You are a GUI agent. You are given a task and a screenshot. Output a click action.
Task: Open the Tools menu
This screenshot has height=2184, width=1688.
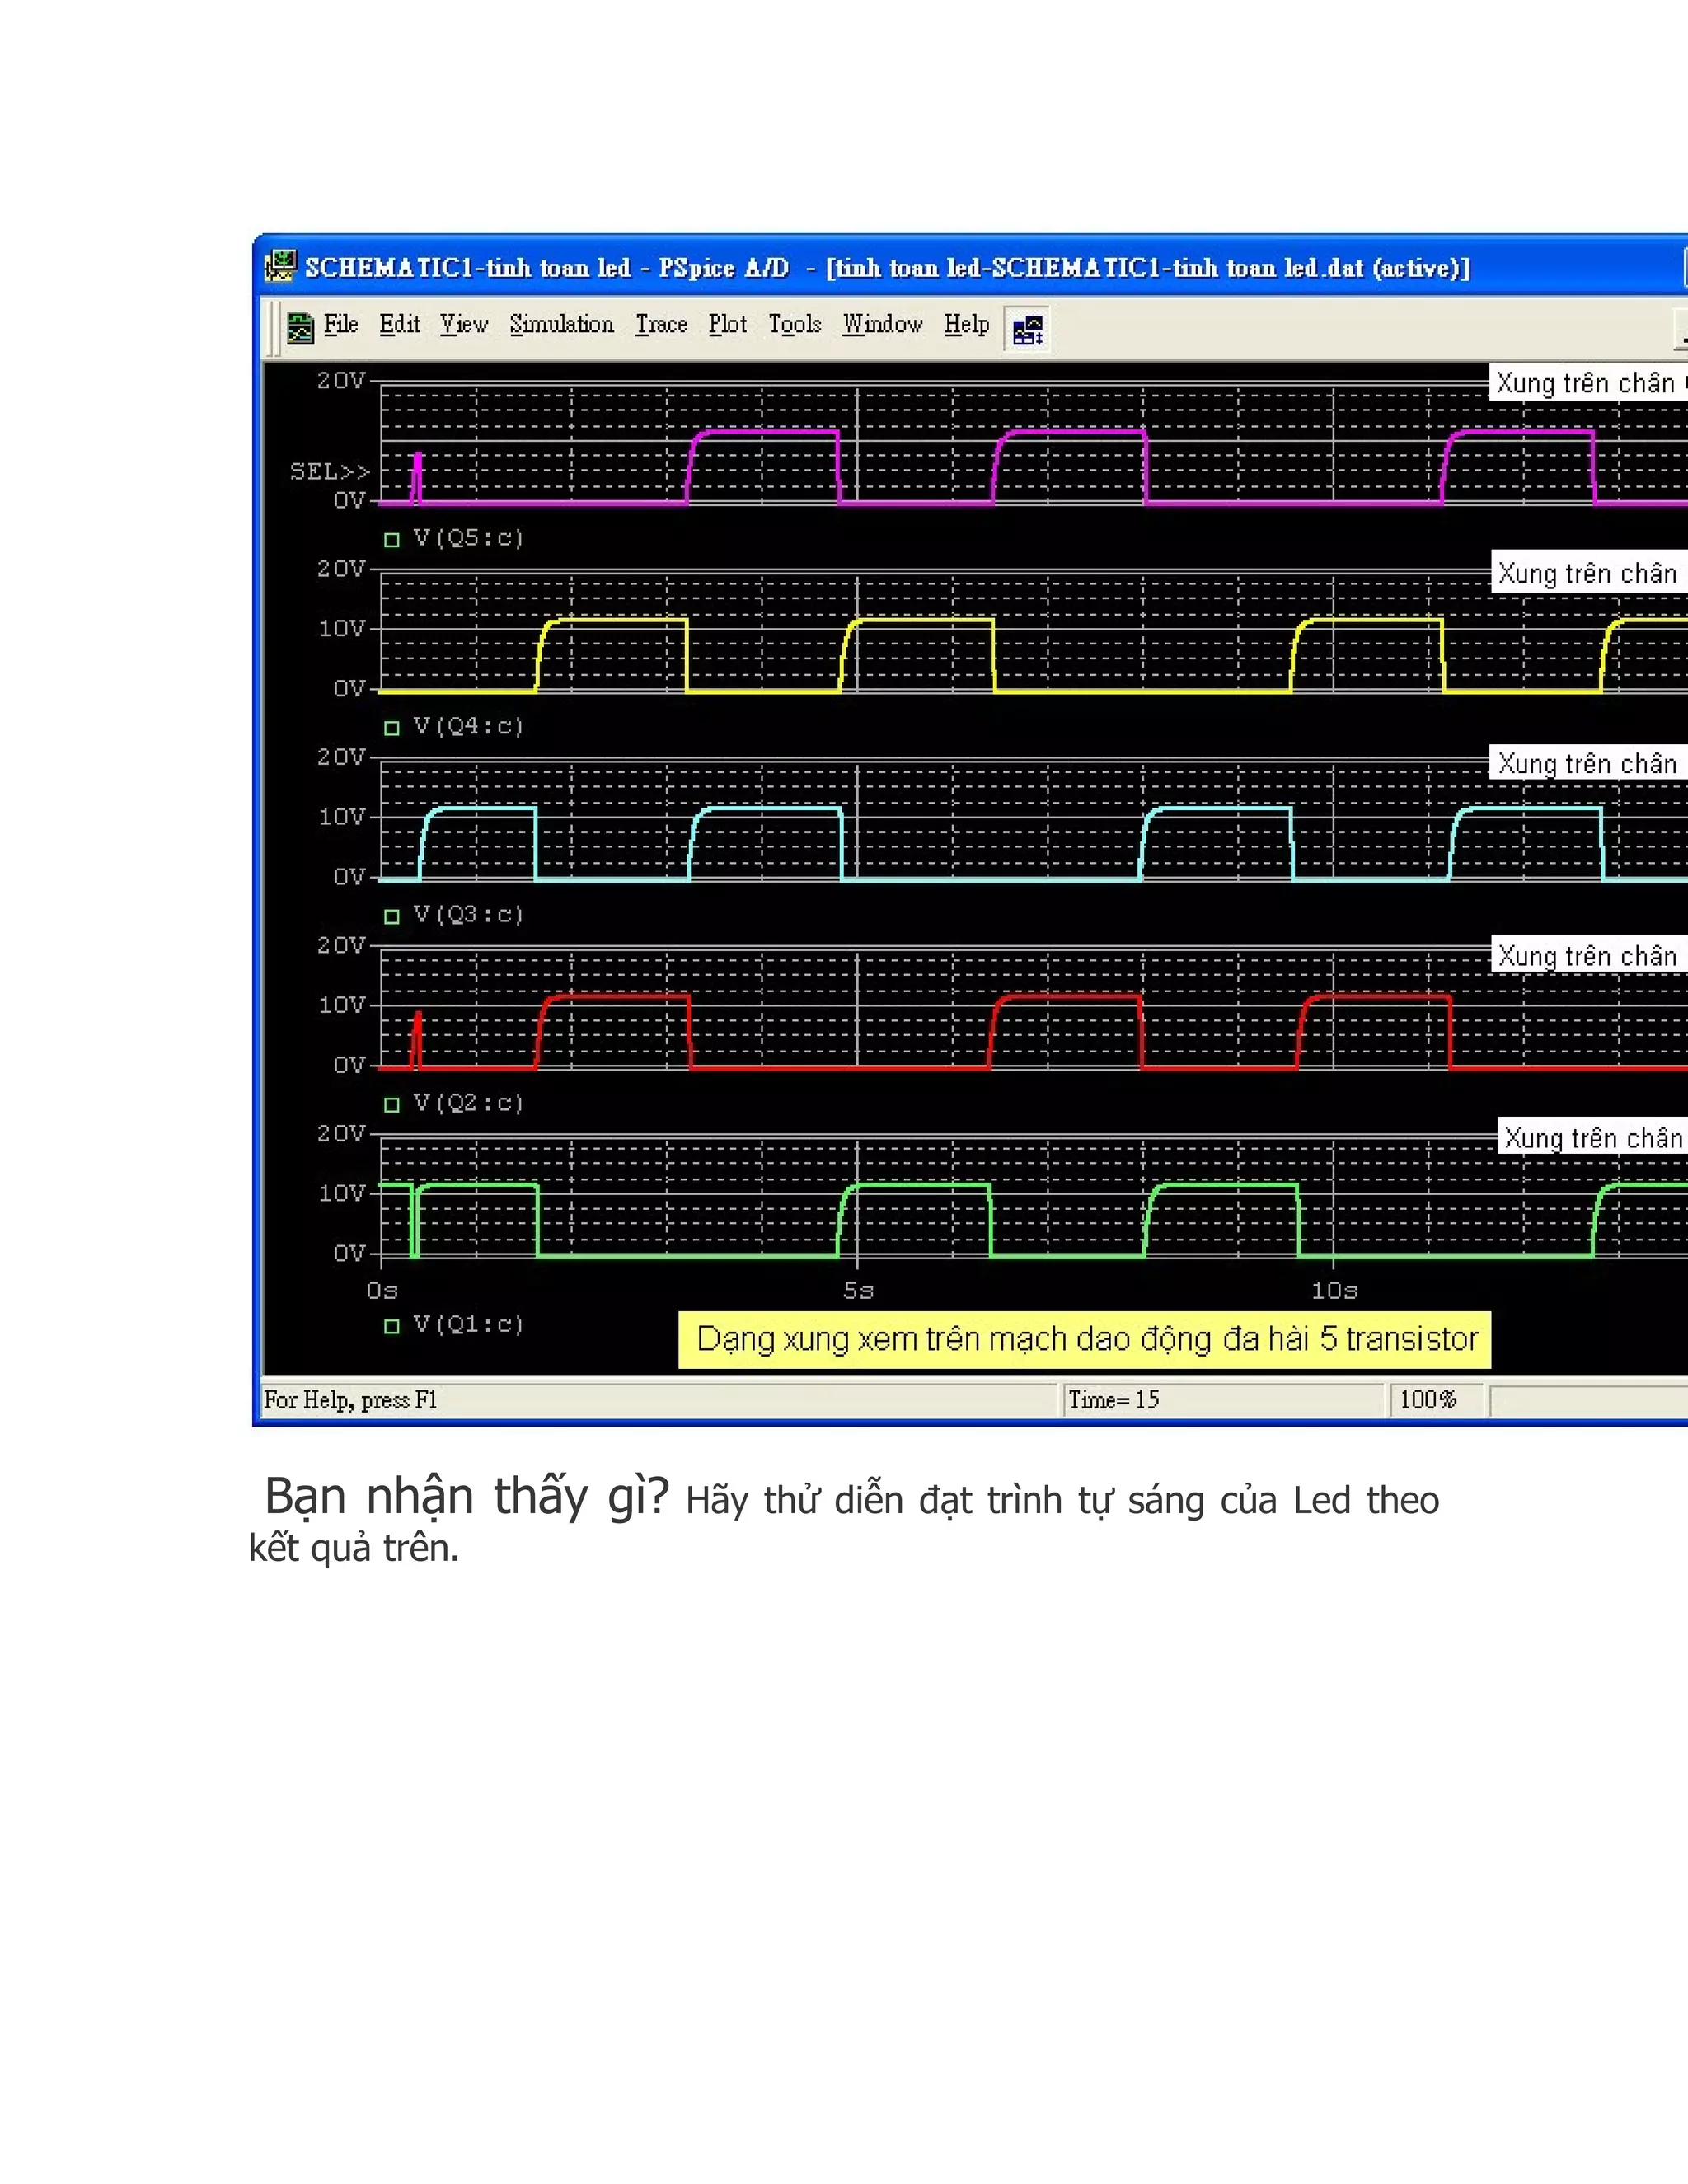click(x=794, y=325)
